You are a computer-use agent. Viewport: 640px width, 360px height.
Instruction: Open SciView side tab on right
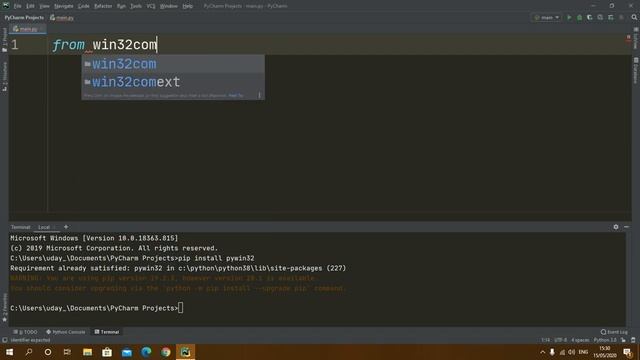coord(636,38)
